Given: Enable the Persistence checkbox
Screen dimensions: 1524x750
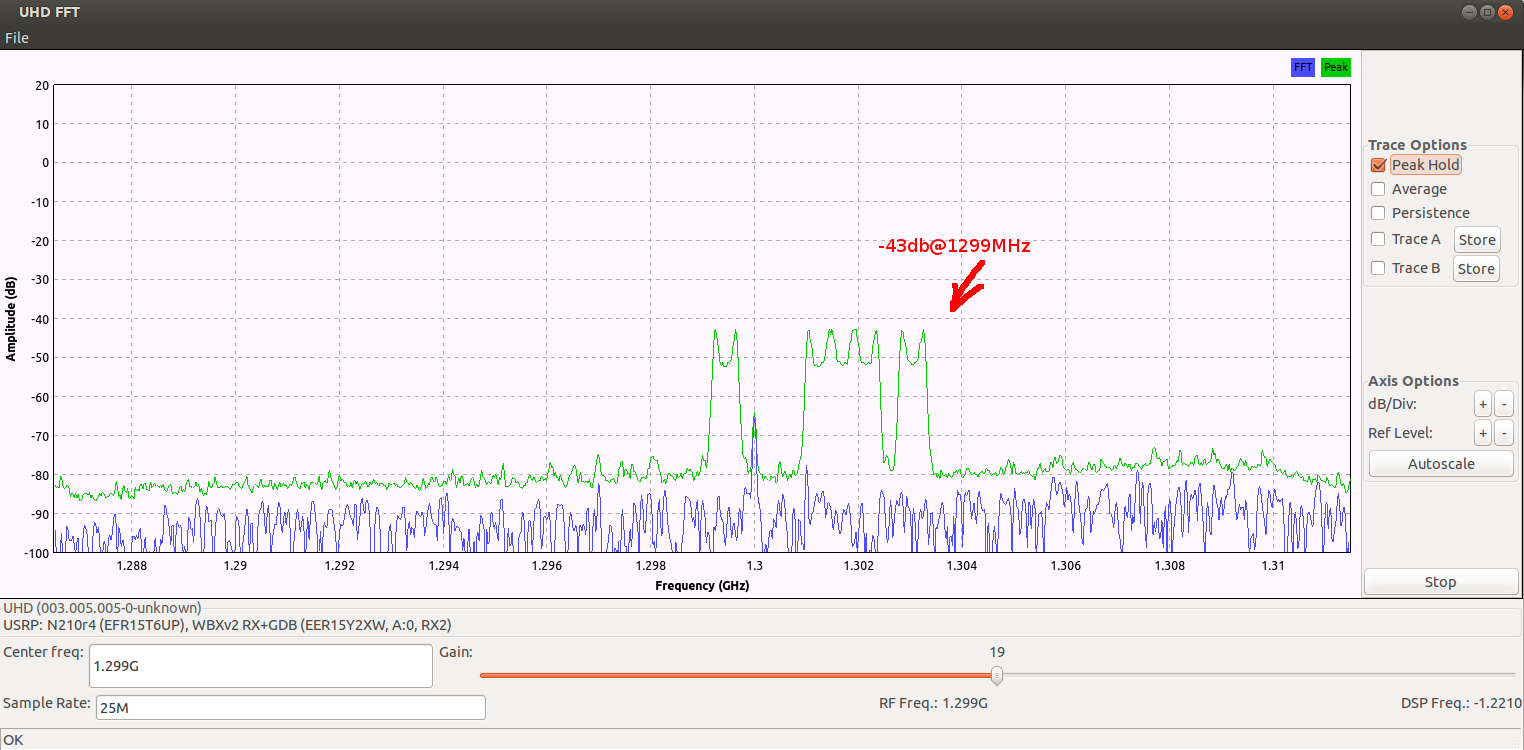Looking at the screenshot, I should click(x=1379, y=213).
